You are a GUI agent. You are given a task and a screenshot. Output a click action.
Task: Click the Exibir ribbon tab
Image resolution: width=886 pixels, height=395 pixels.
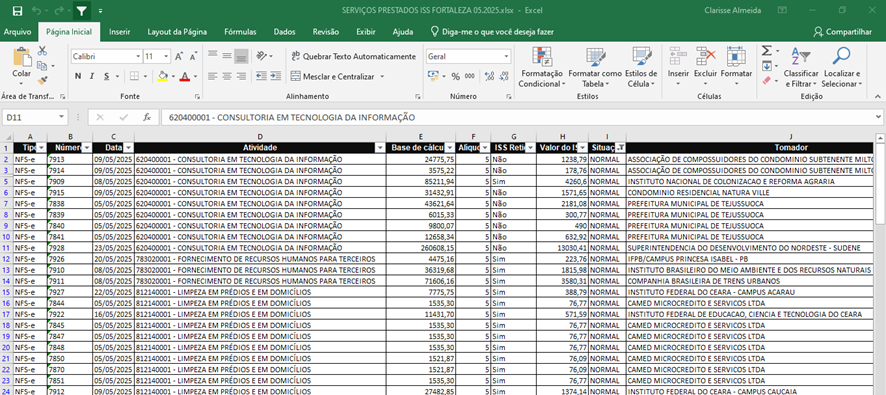[x=366, y=32]
